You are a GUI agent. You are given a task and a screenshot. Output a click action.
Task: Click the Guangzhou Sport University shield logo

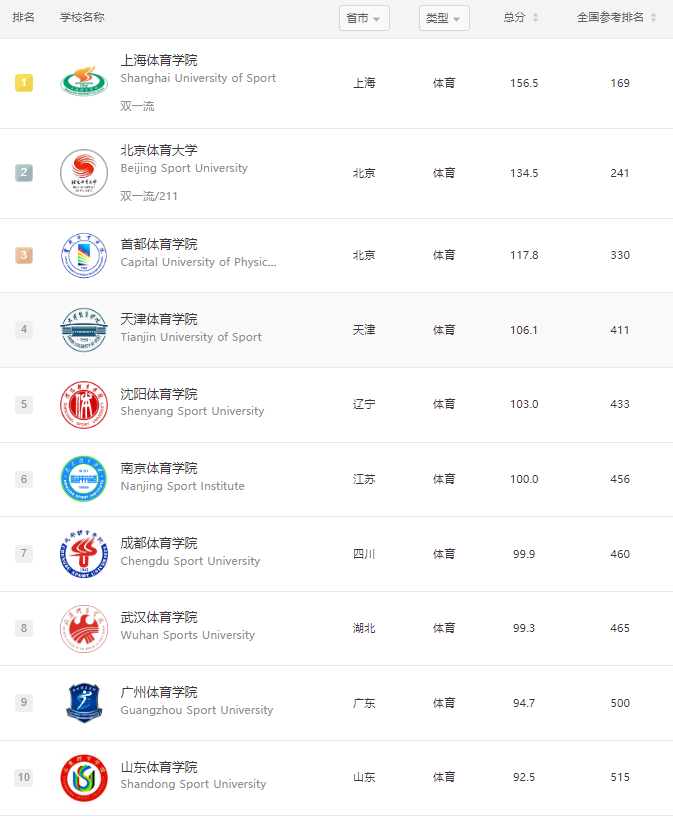tap(84, 703)
